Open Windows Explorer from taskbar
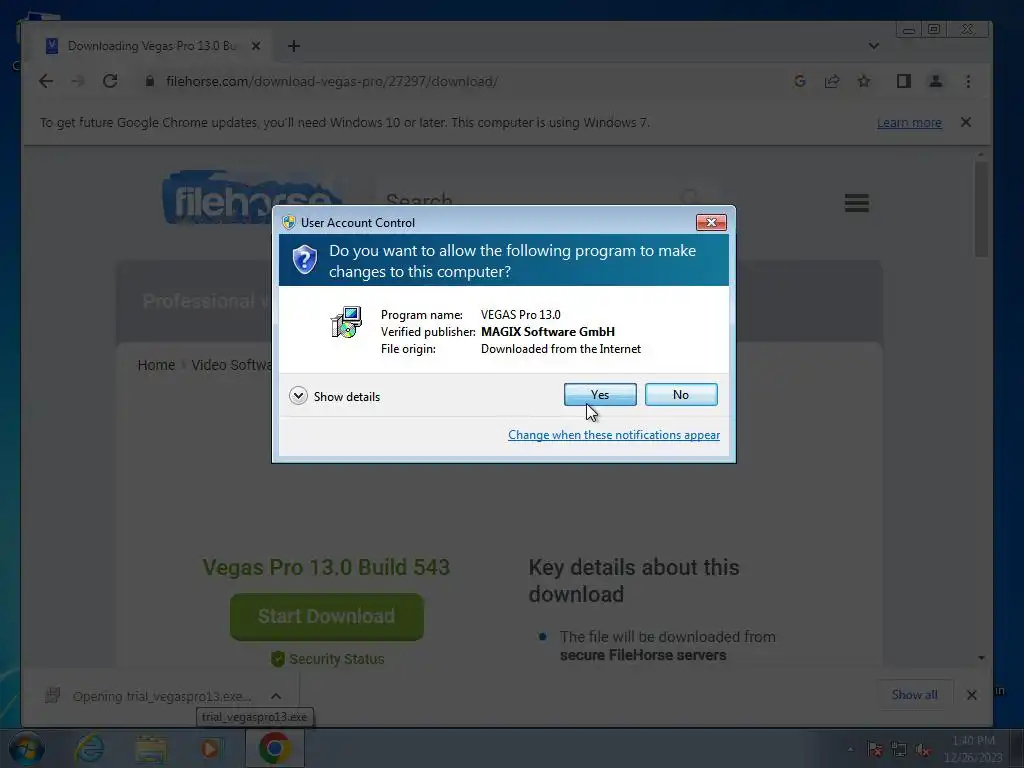1024x768 pixels. (x=151, y=749)
